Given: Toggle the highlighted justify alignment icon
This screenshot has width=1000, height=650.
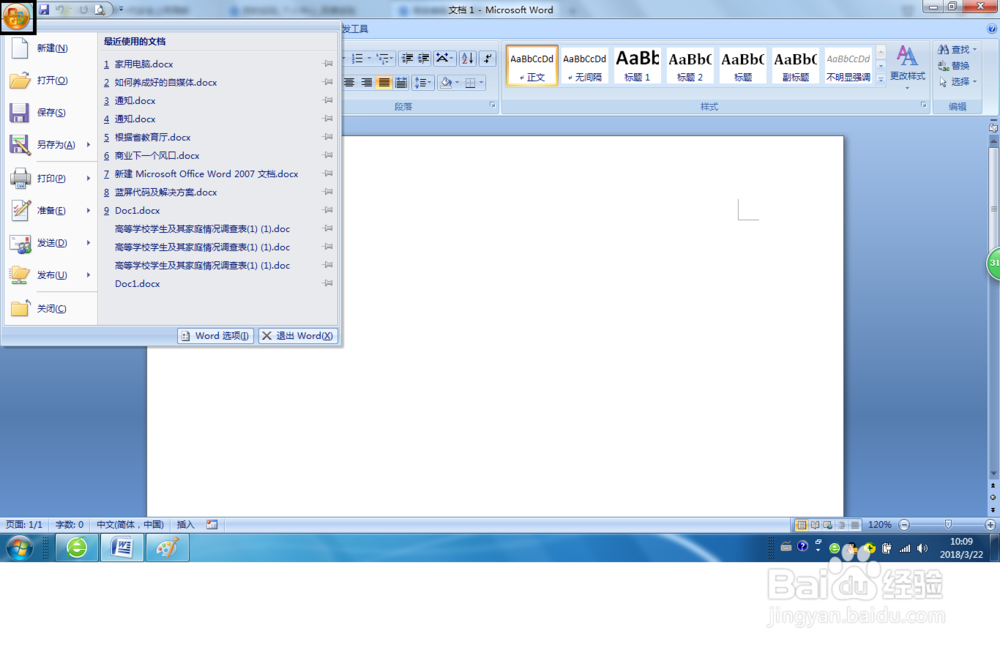Looking at the screenshot, I should pyautogui.click(x=383, y=83).
